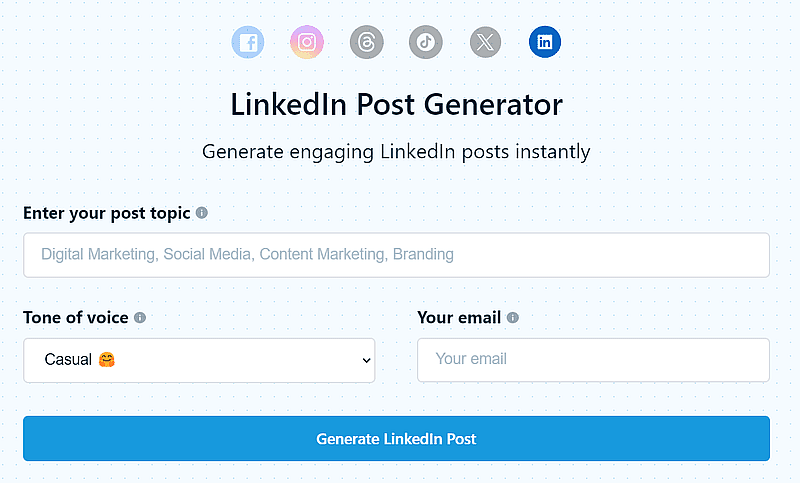Choose the TikTok icon

pyautogui.click(x=425, y=42)
